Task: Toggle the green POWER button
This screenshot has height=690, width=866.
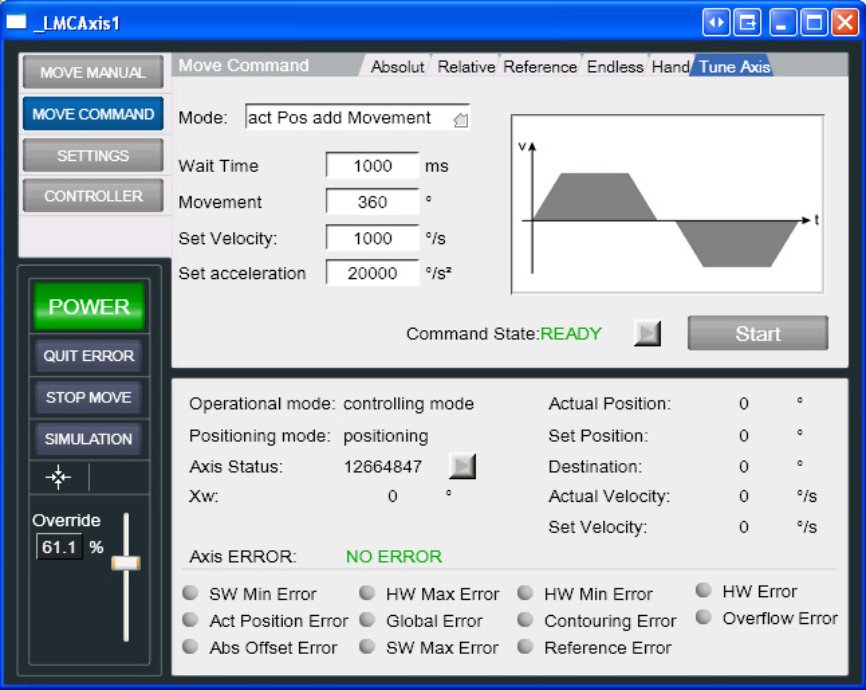Action: point(89,306)
